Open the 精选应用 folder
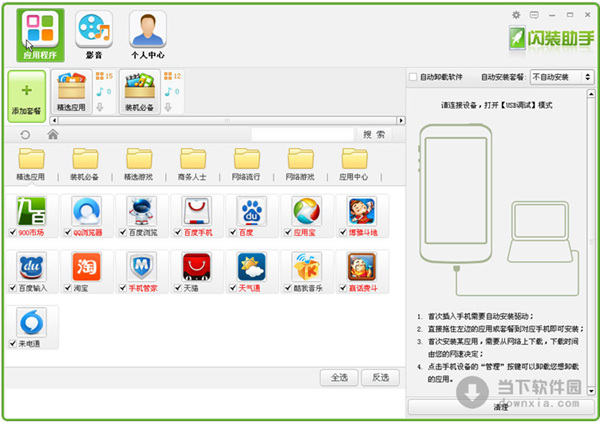The height and width of the screenshot is (422, 600). [31, 165]
